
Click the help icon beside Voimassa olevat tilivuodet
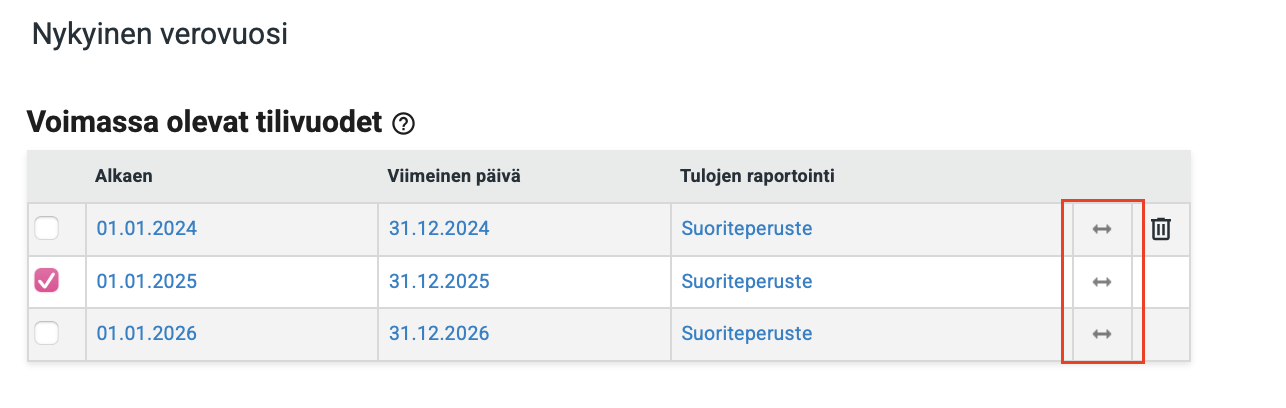click(x=403, y=124)
